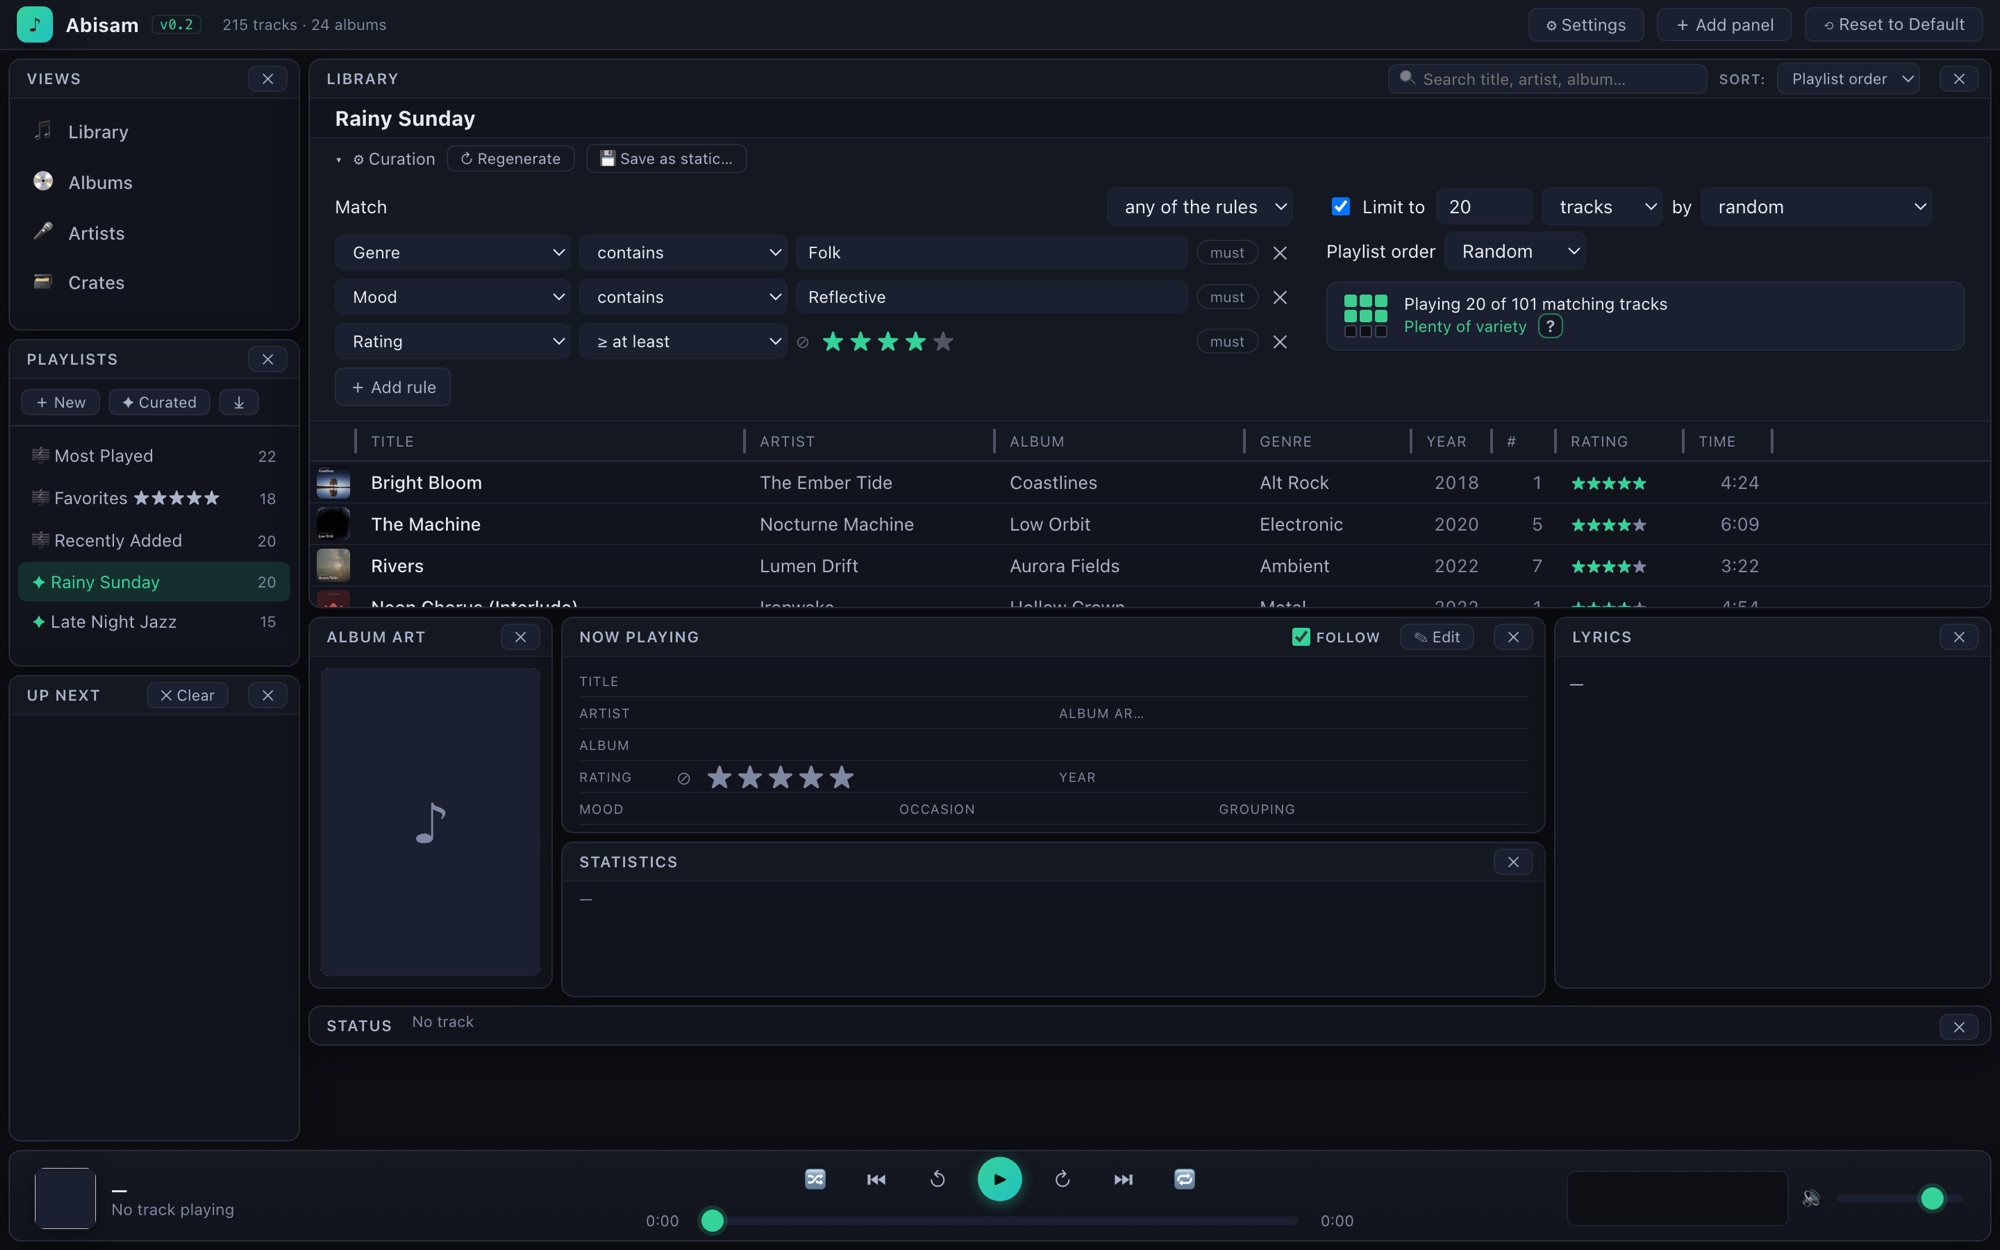Image resolution: width=2000 pixels, height=1250 pixels.
Task: Close the Up Next panel
Action: click(x=268, y=695)
